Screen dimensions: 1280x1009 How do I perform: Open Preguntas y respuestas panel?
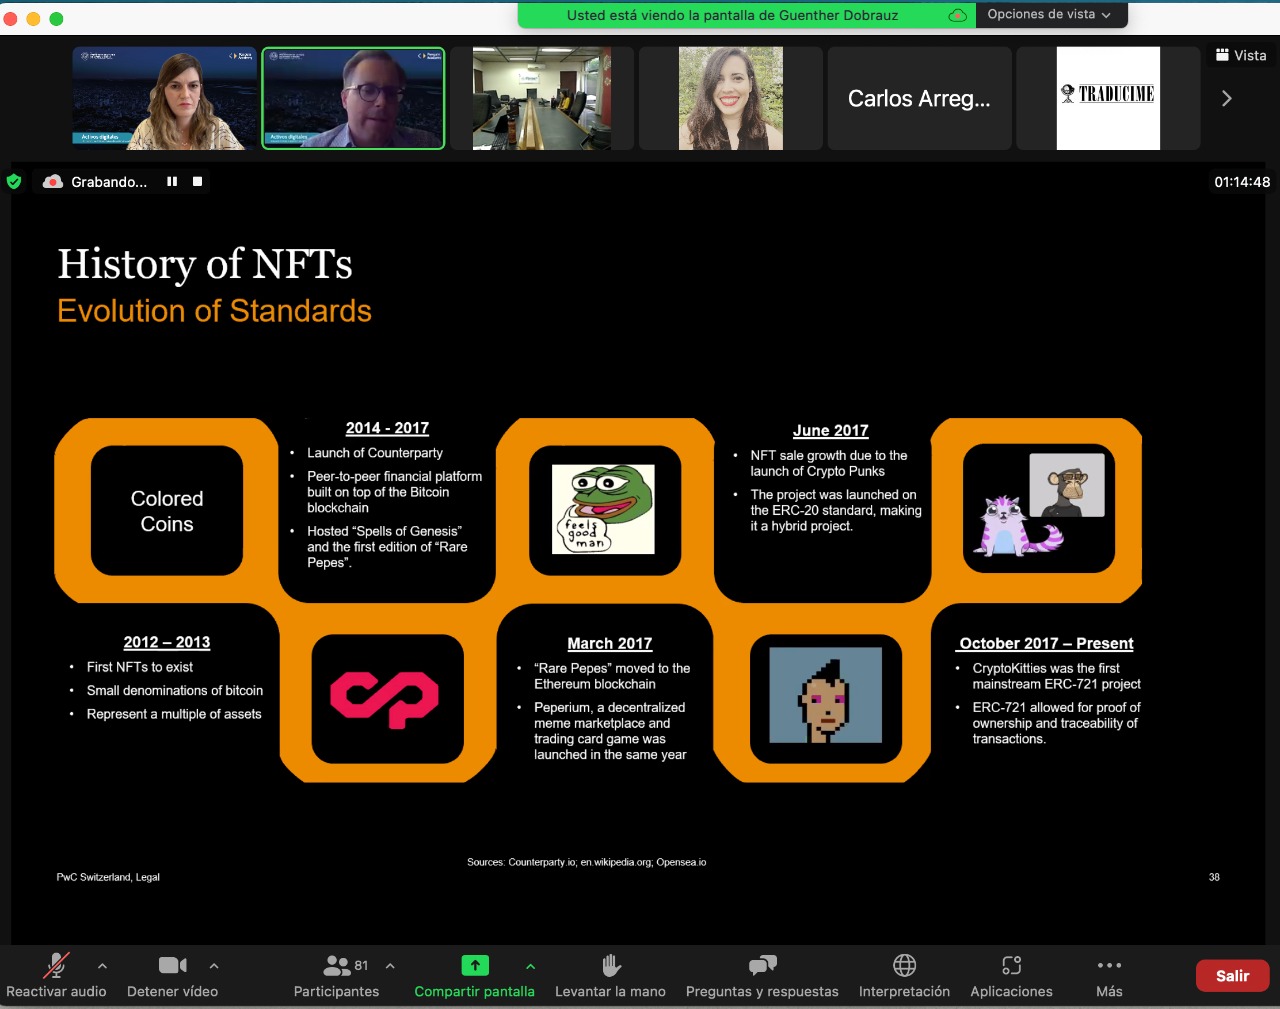pyautogui.click(x=762, y=975)
